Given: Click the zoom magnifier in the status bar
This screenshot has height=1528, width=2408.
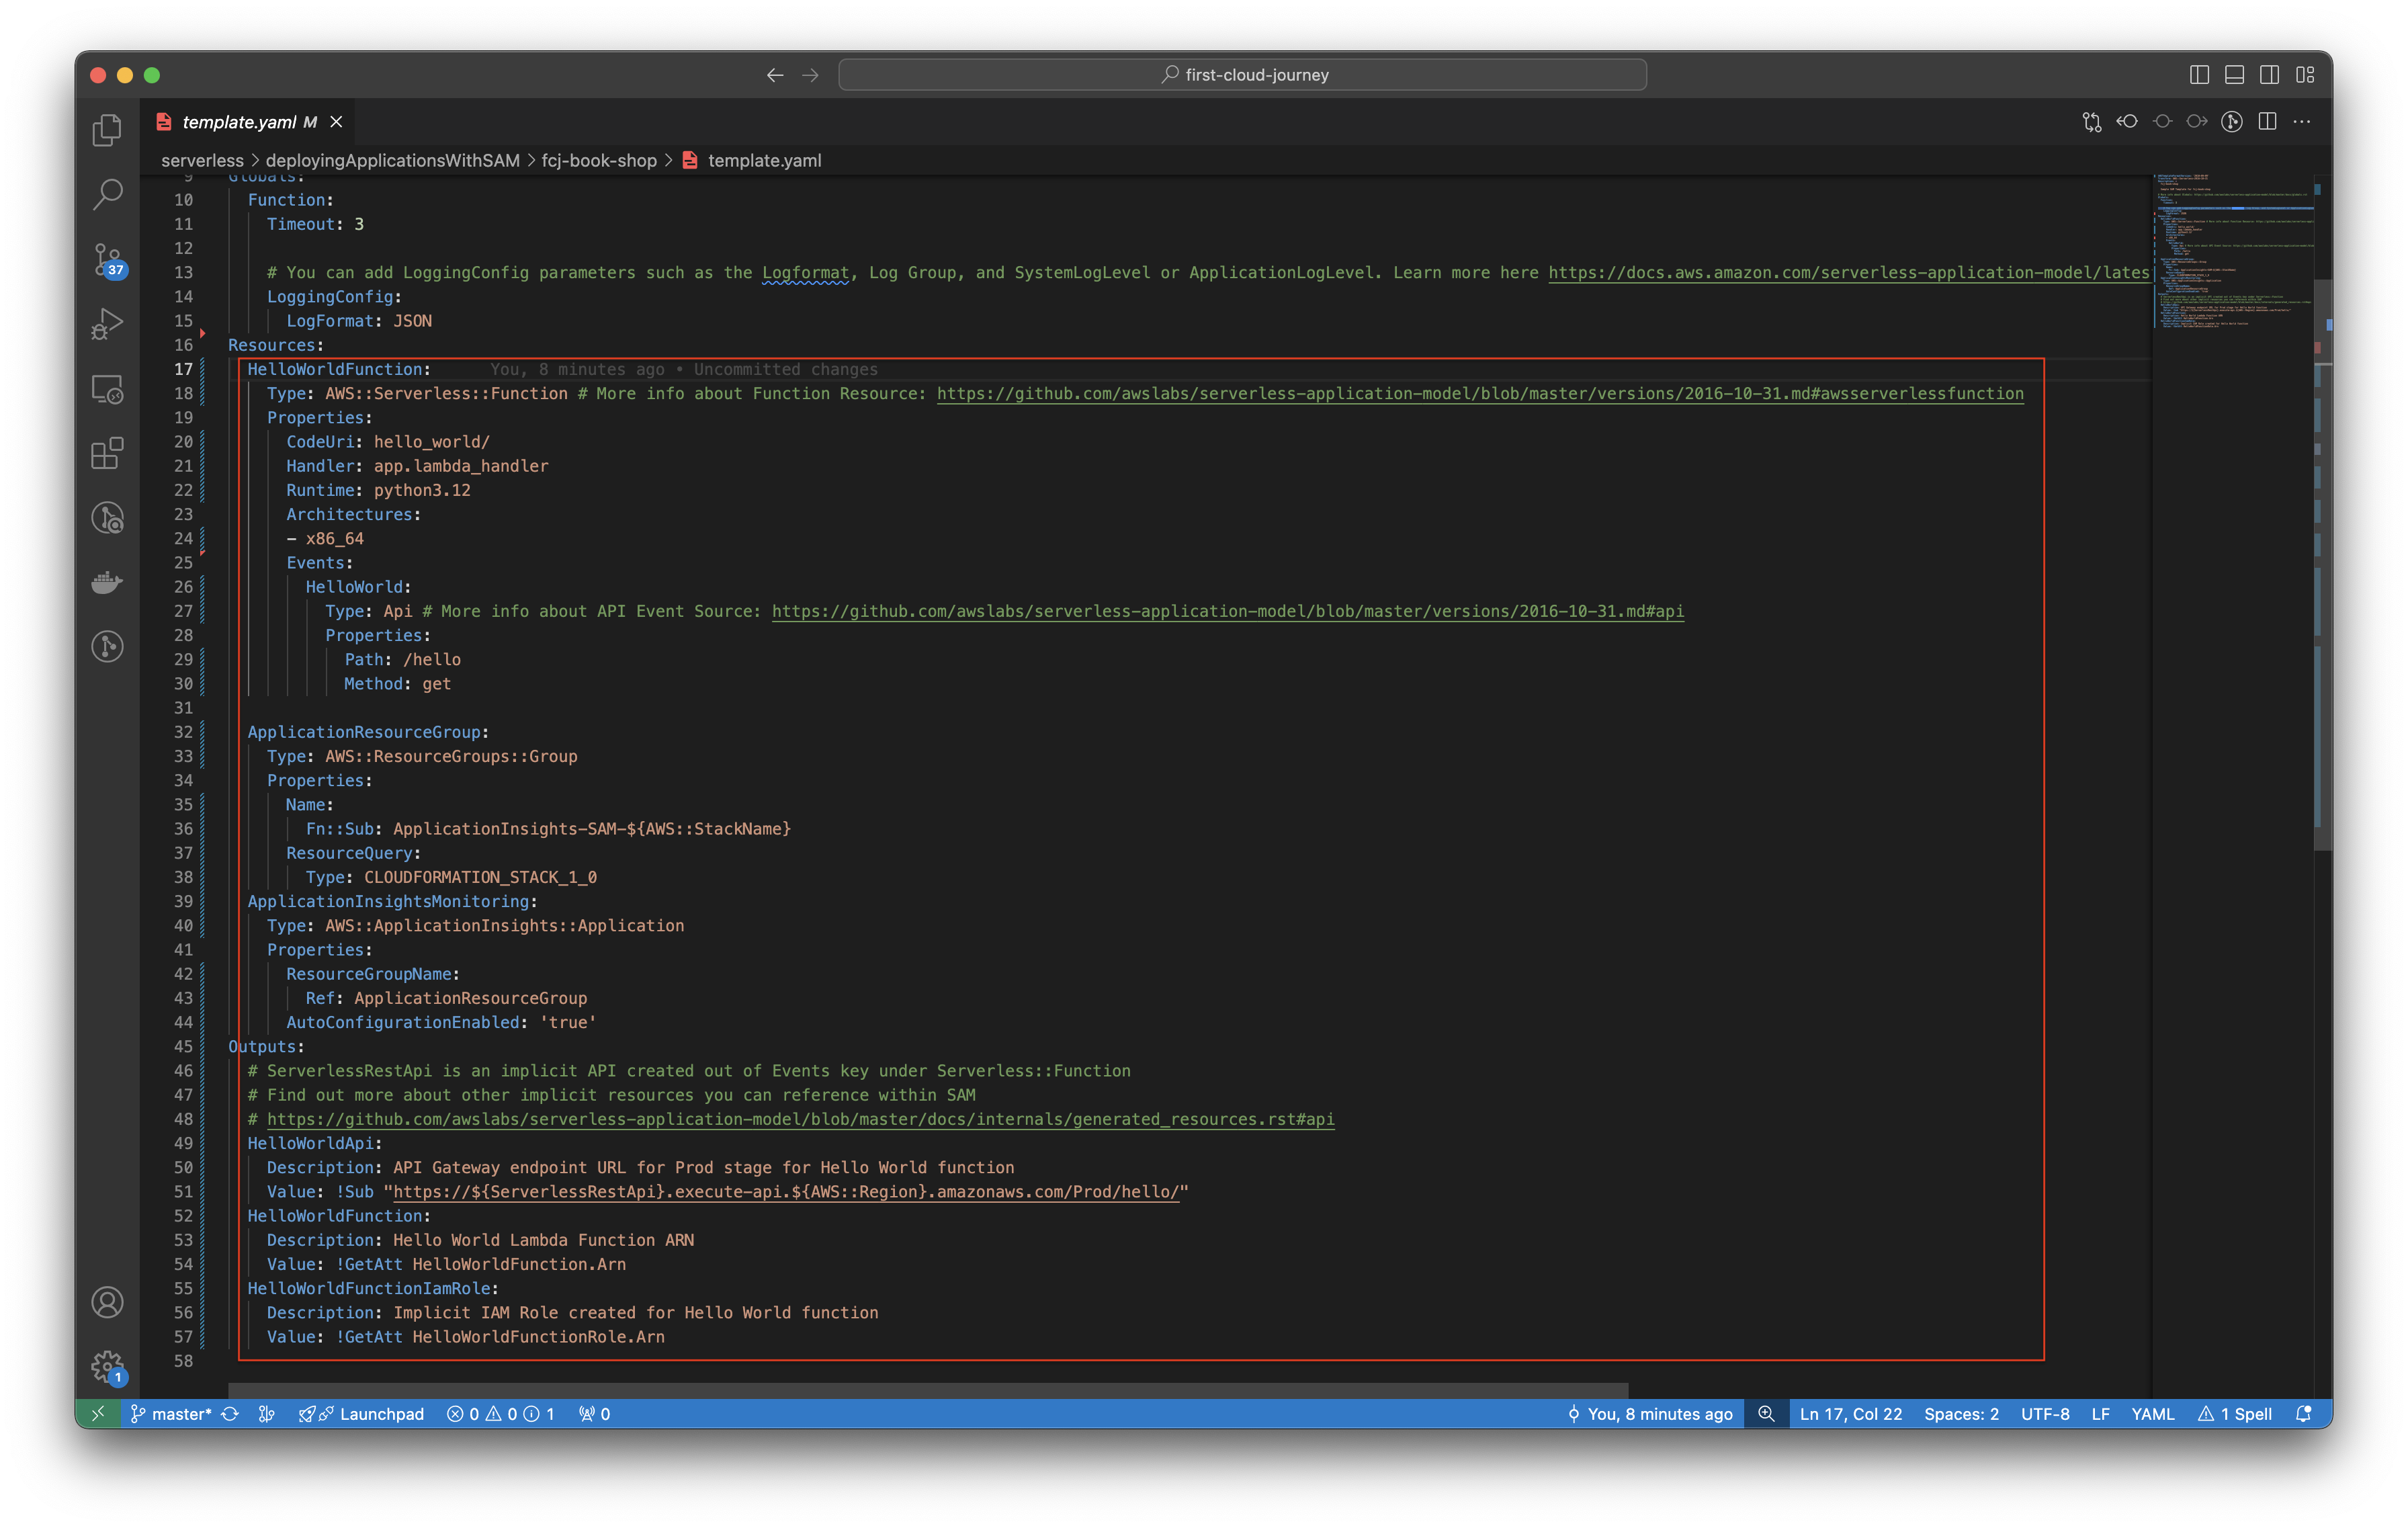Looking at the screenshot, I should pyautogui.click(x=1766, y=1413).
